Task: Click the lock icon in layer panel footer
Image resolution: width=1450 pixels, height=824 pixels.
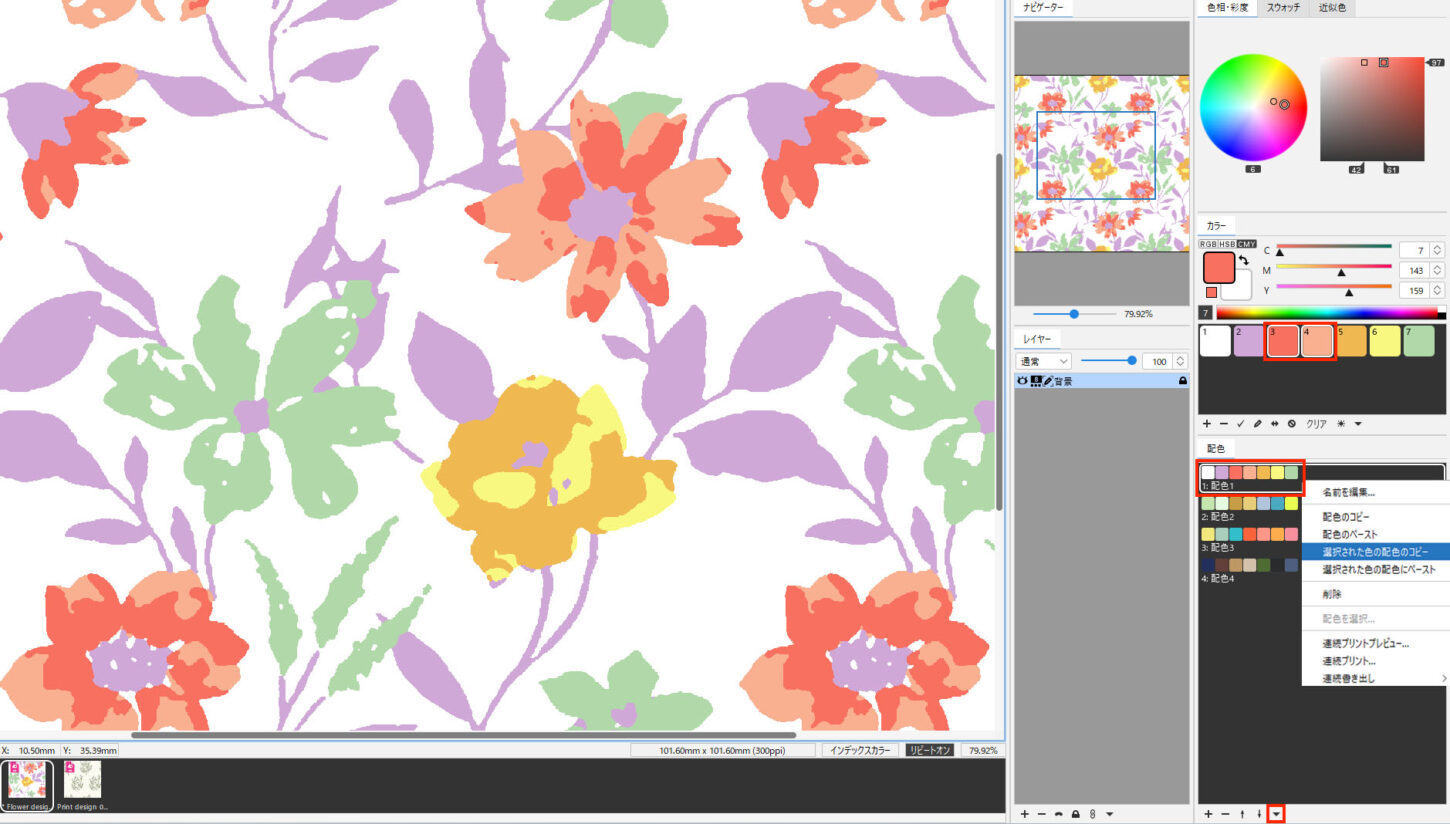Action: tap(1075, 814)
